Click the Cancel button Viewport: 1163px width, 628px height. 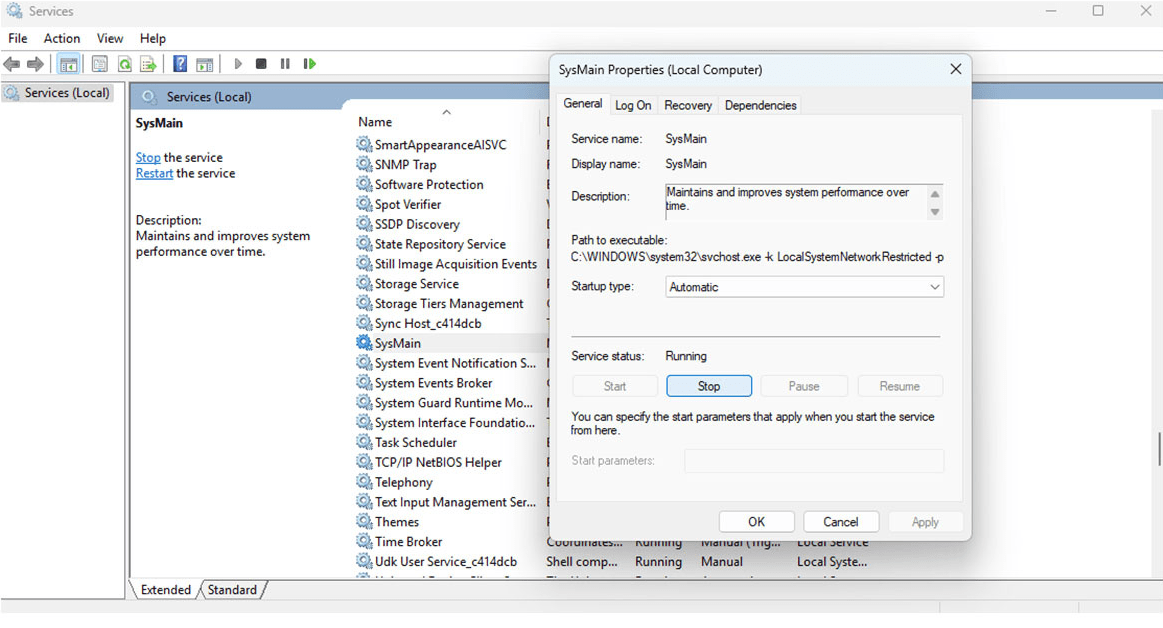(x=840, y=522)
